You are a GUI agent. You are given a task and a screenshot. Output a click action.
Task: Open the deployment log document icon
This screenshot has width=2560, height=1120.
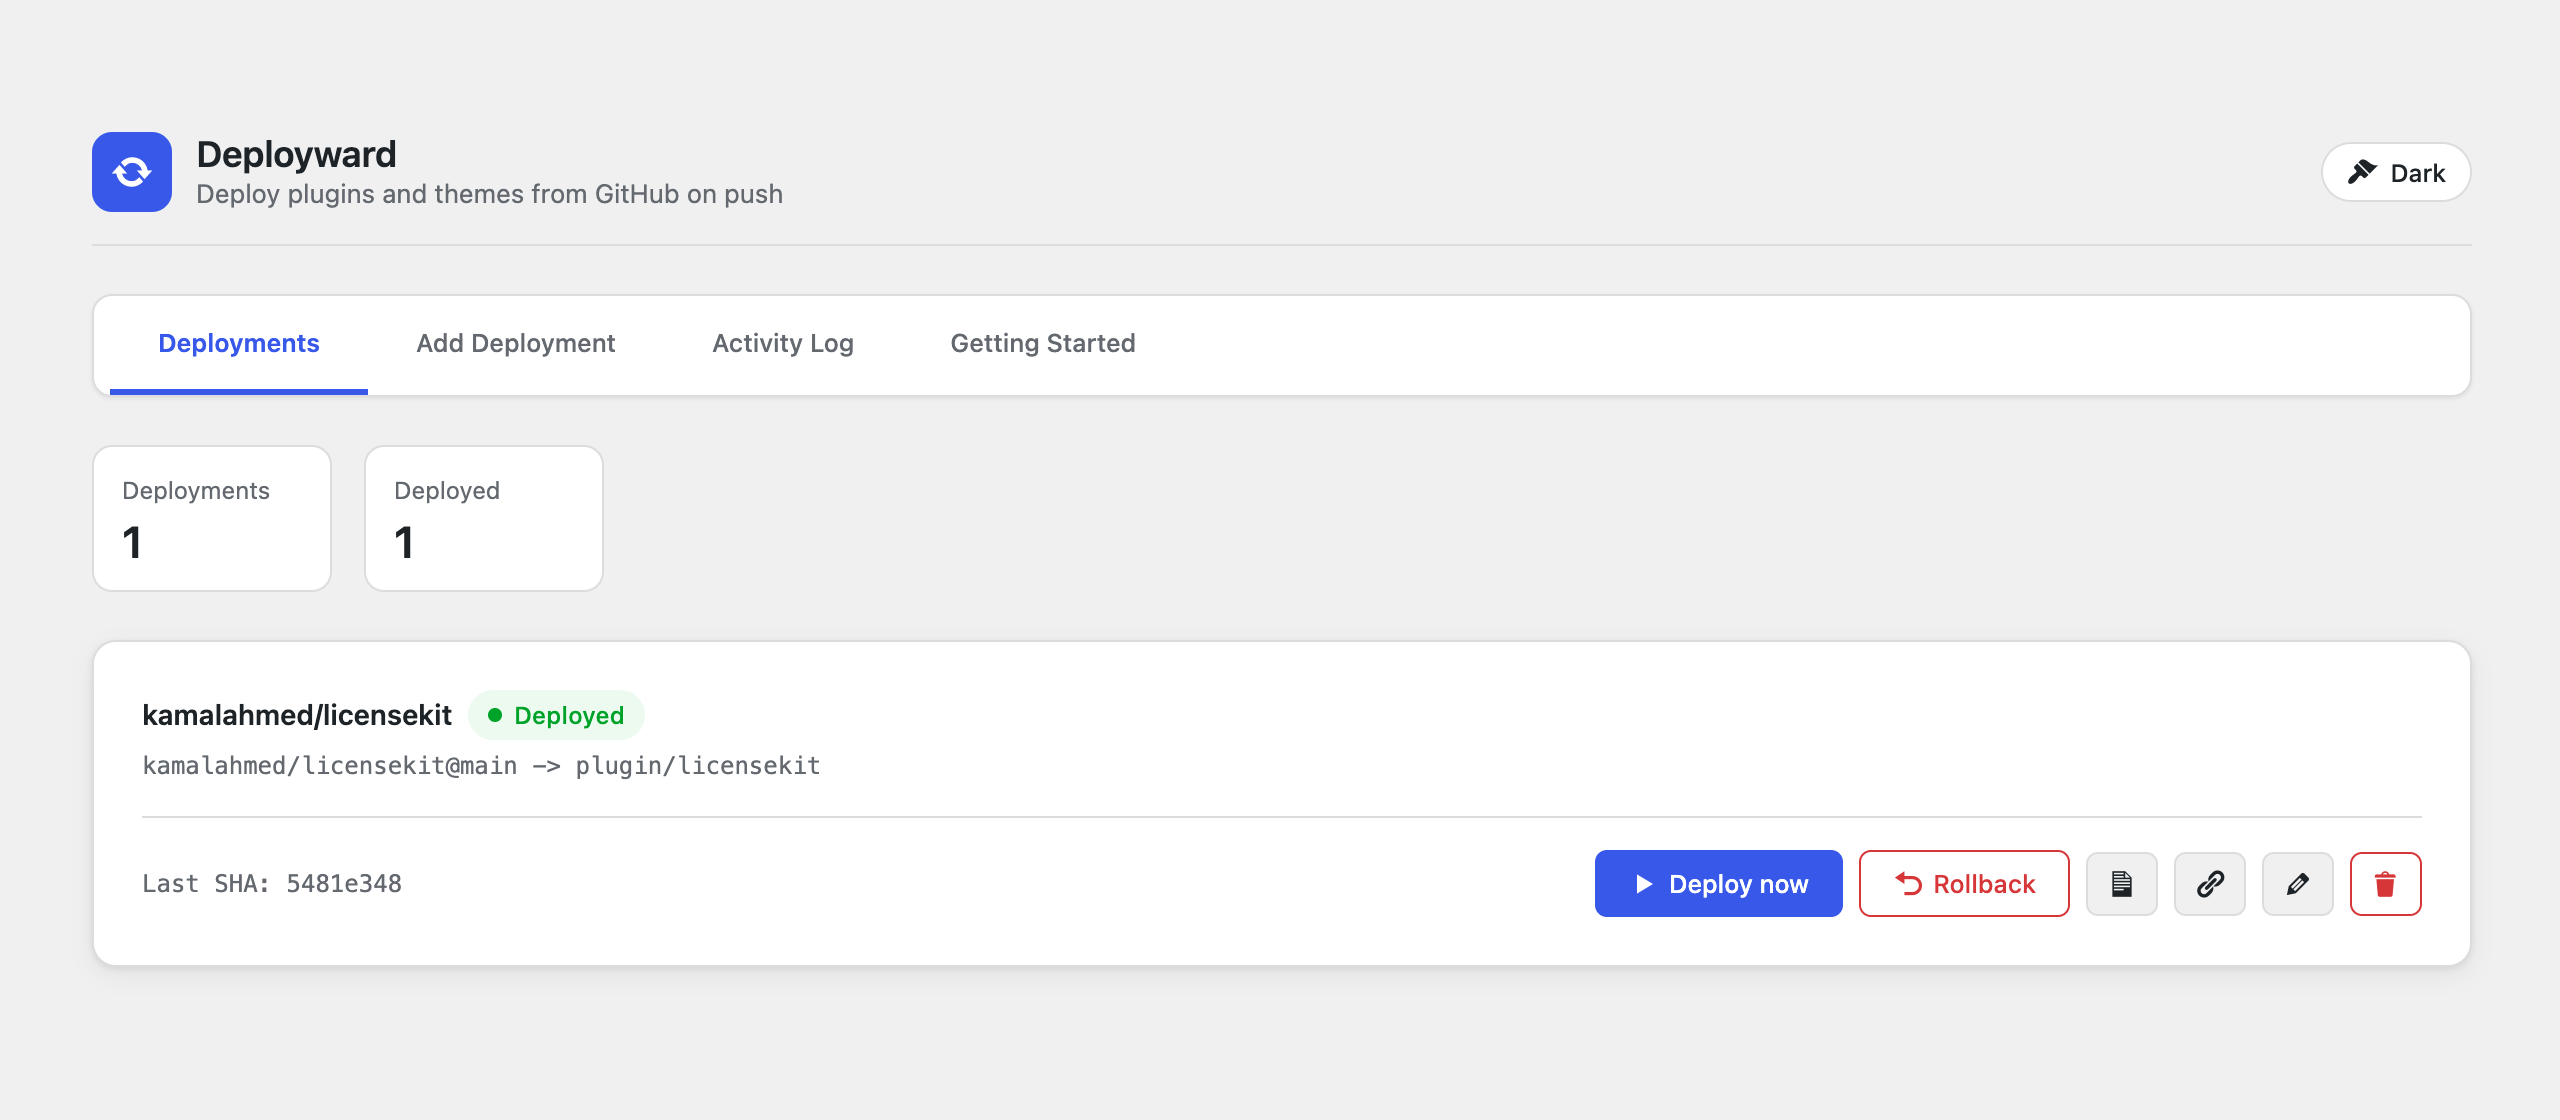click(2122, 884)
